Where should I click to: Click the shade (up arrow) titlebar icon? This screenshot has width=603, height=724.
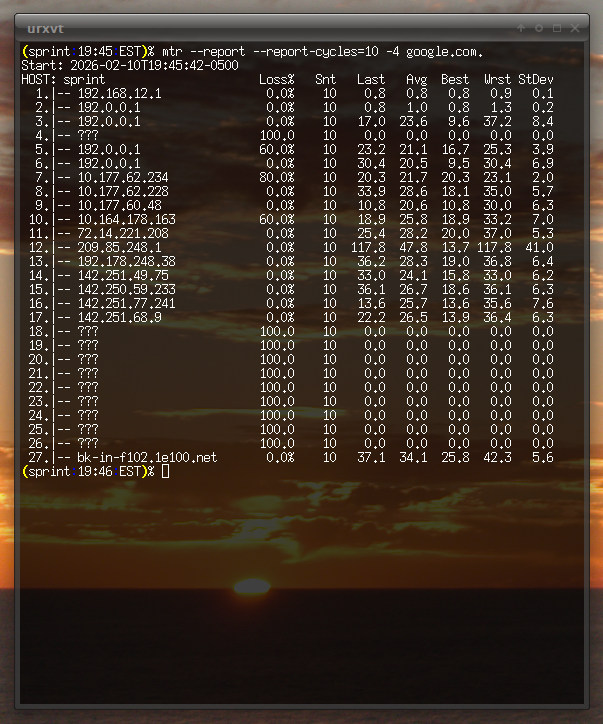coord(521,28)
